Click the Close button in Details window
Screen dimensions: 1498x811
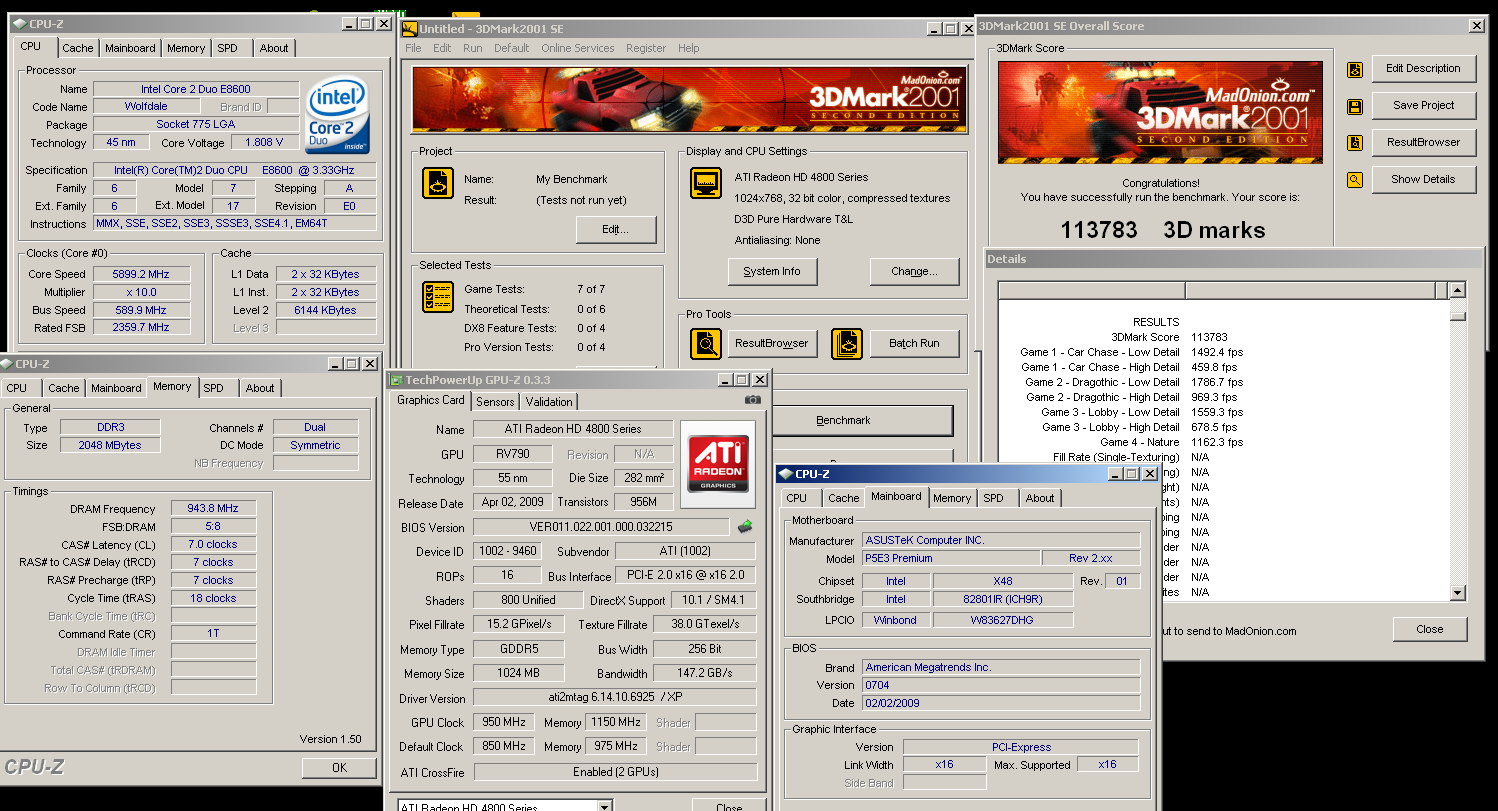[1430, 630]
